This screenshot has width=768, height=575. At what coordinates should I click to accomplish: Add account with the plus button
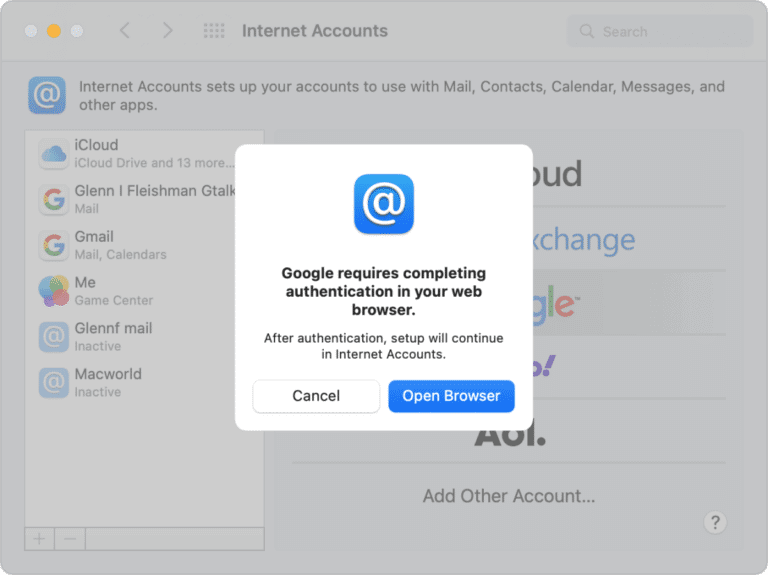coord(39,538)
